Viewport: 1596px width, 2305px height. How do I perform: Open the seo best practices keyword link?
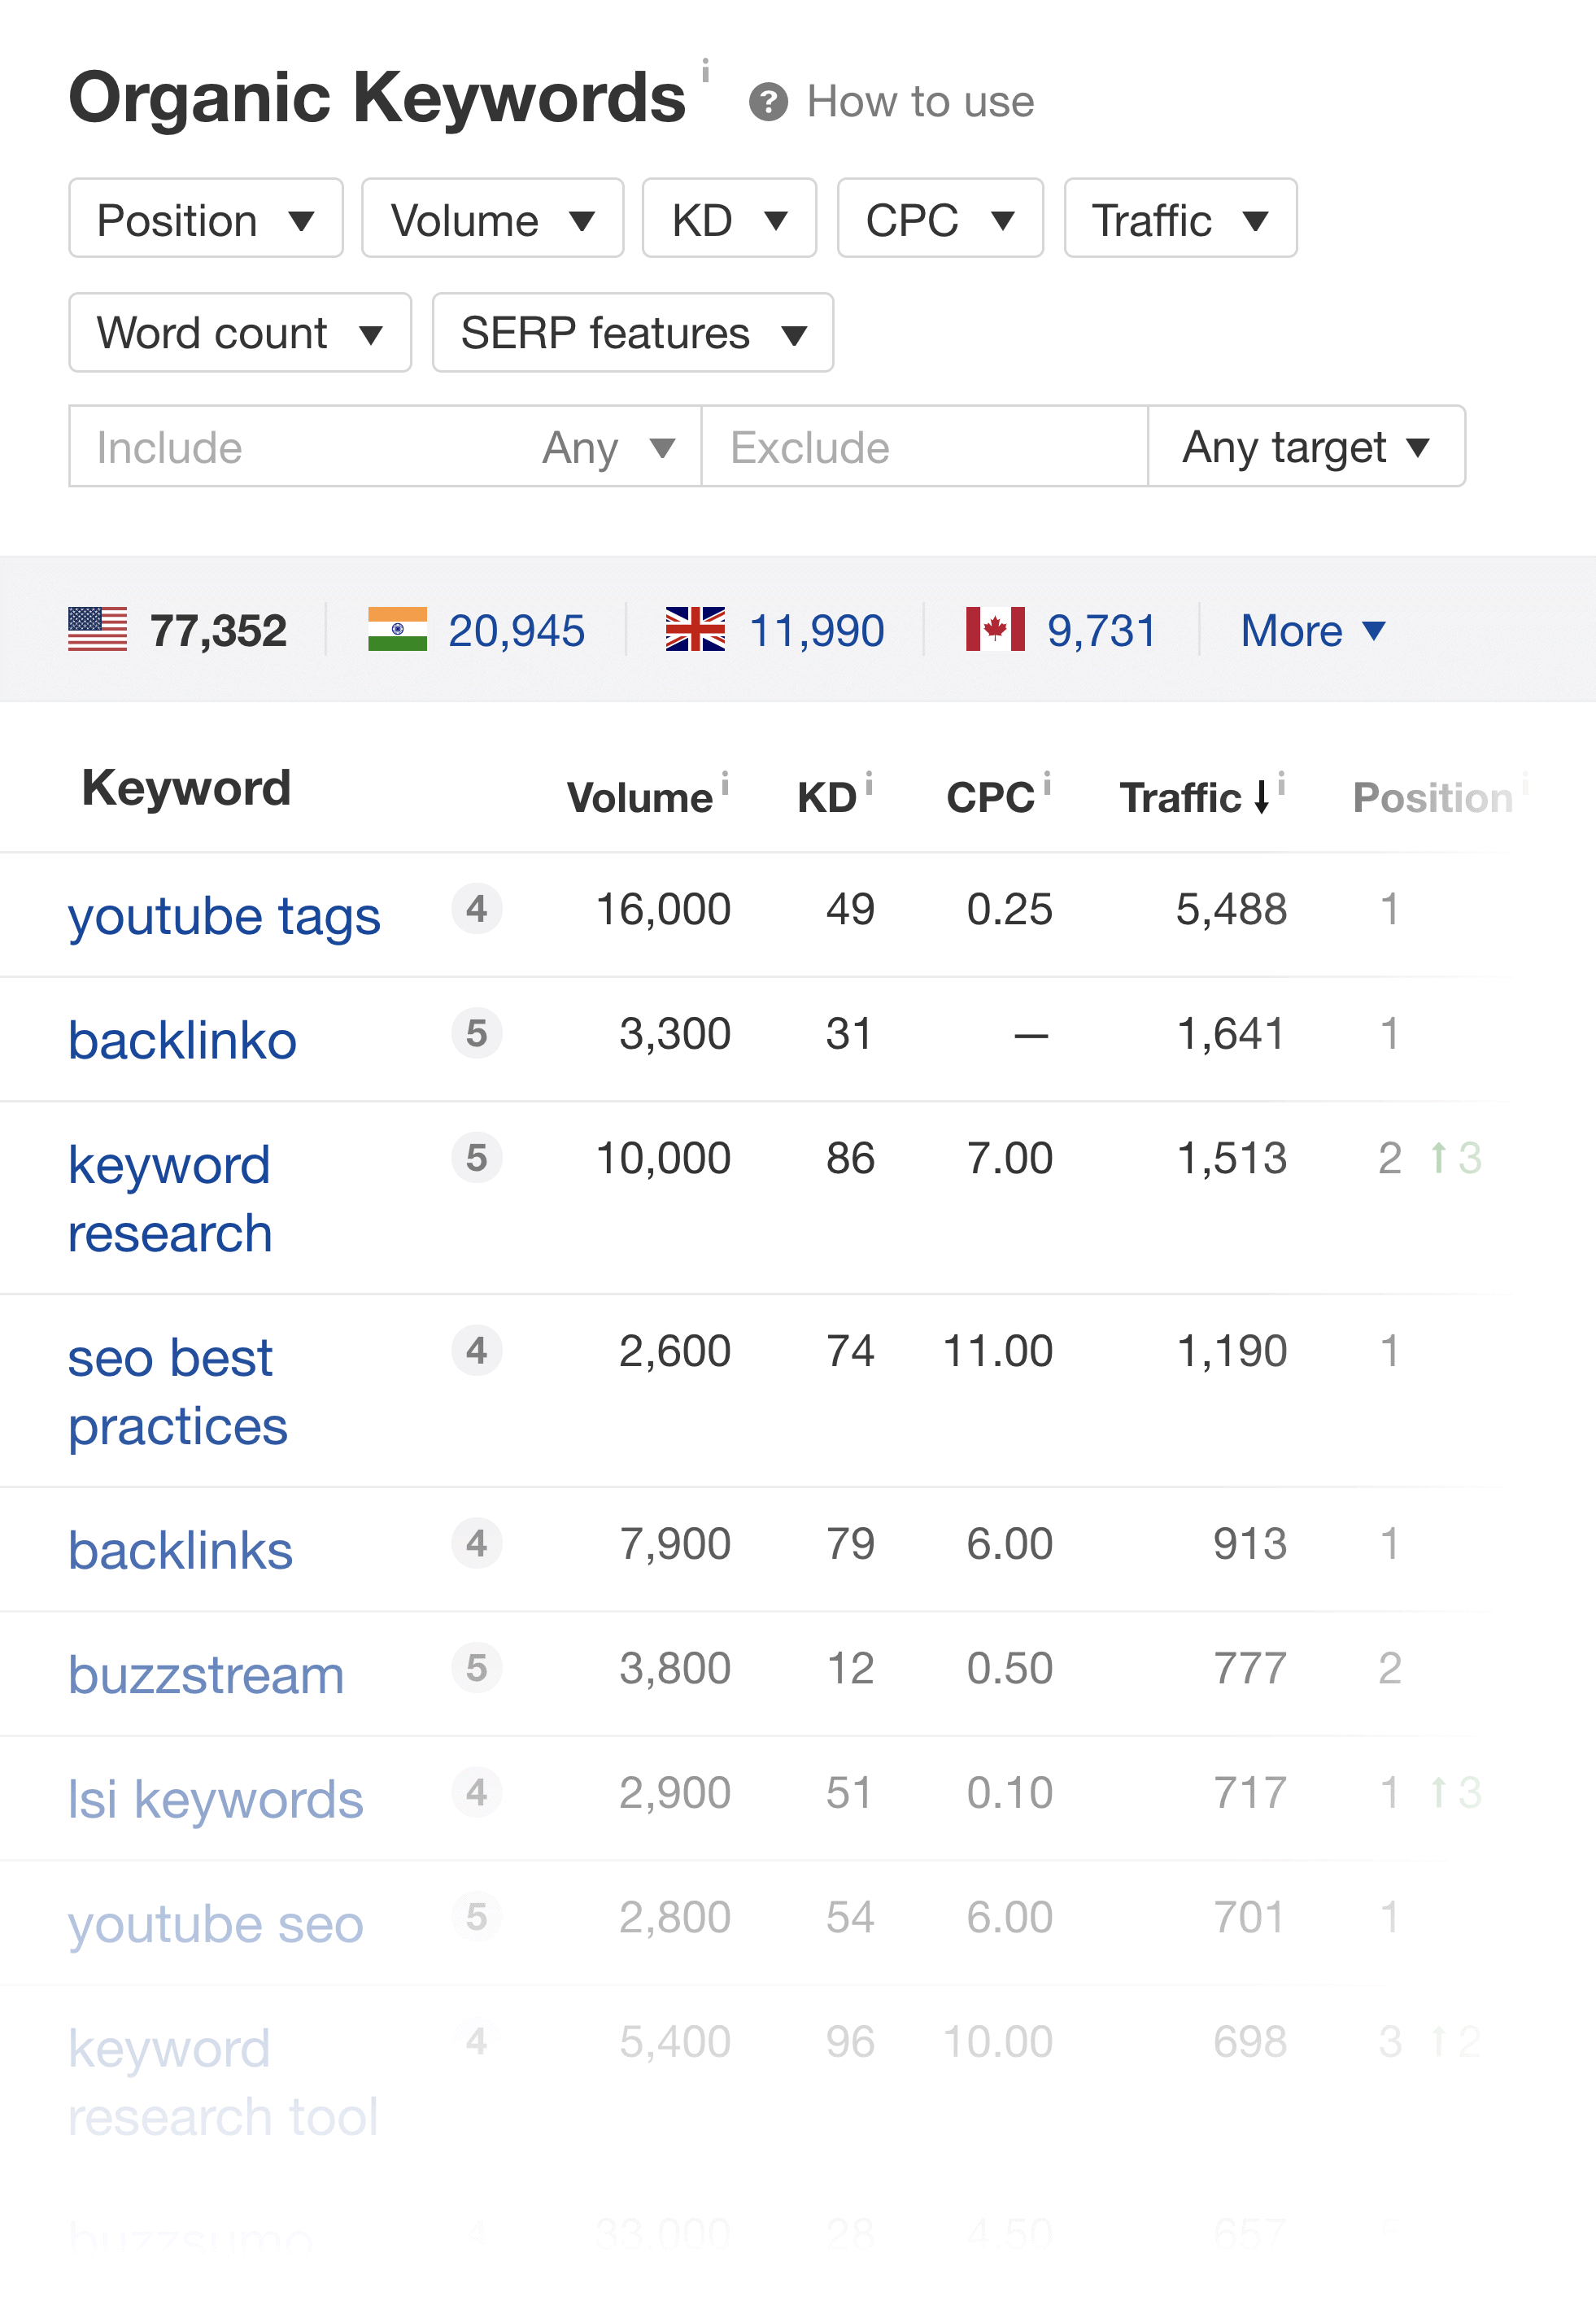[178, 1392]
